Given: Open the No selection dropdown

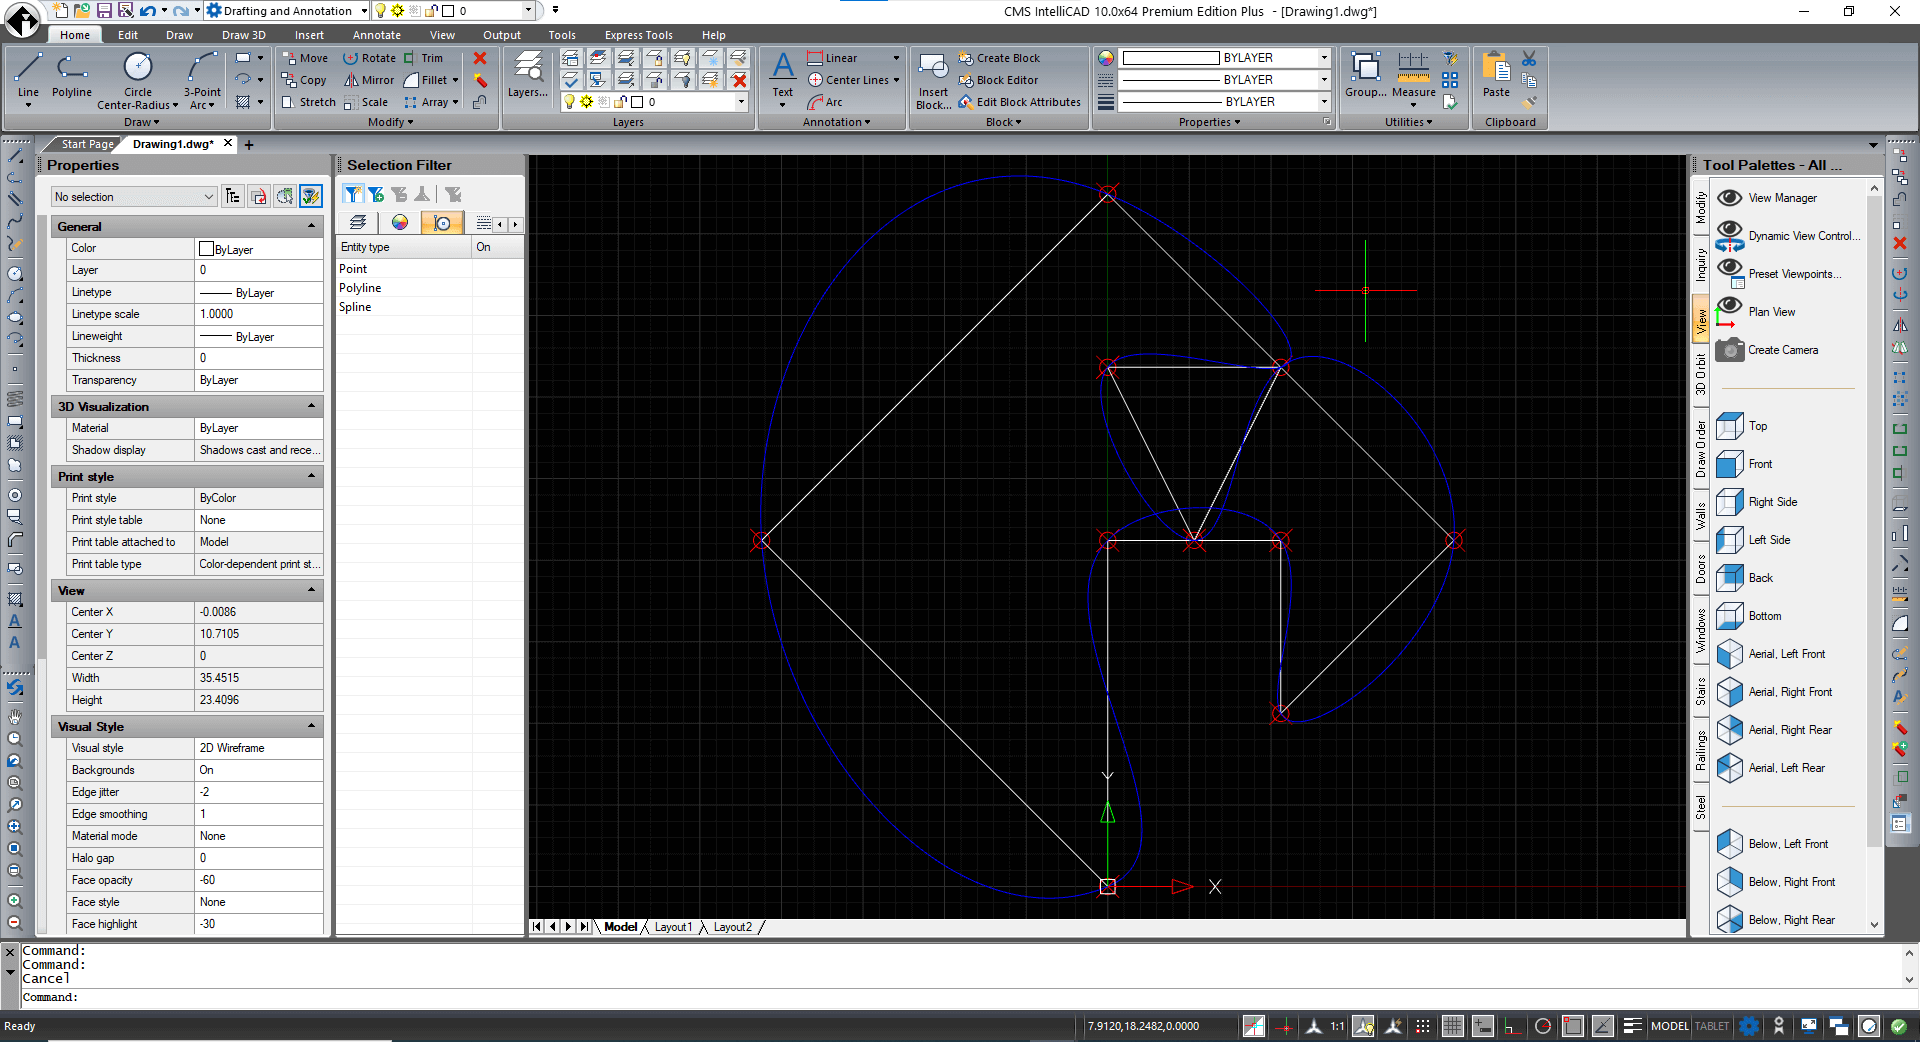Looking at the screenshot, I should [135, 197].
